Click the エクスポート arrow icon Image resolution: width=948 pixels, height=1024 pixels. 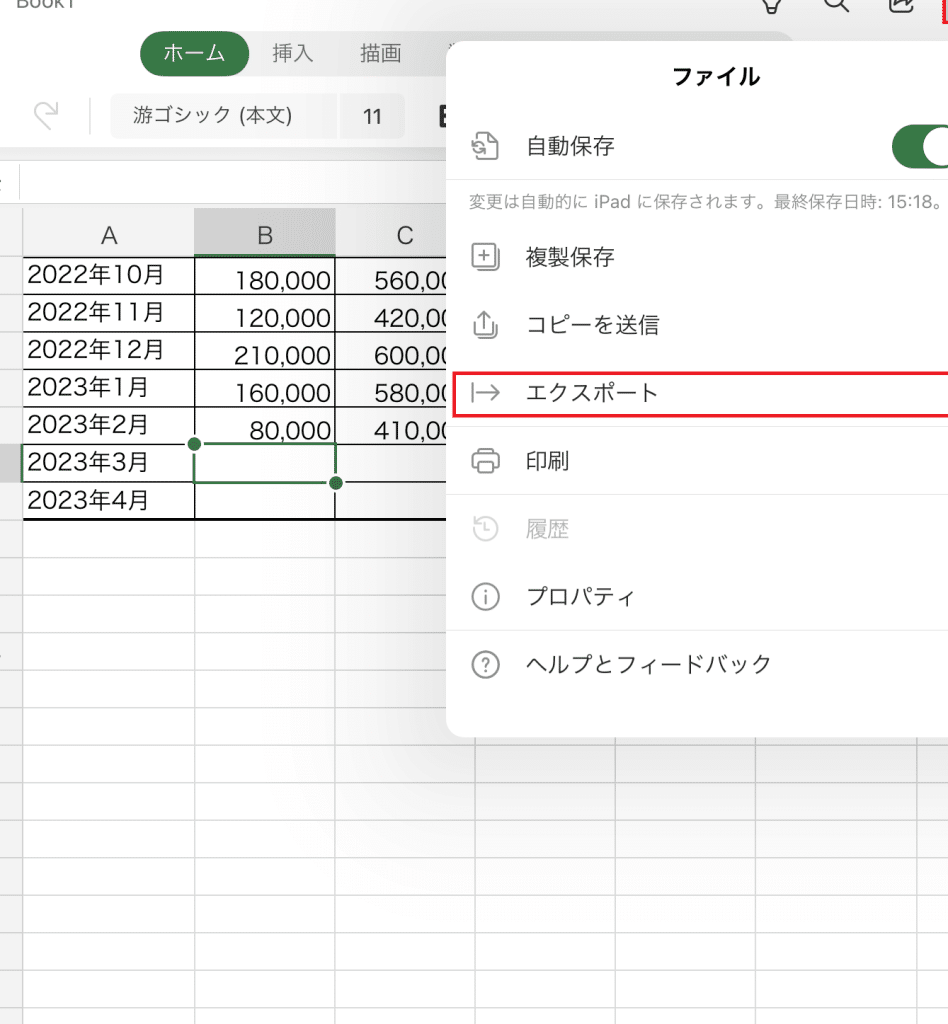tap(485, 392)
